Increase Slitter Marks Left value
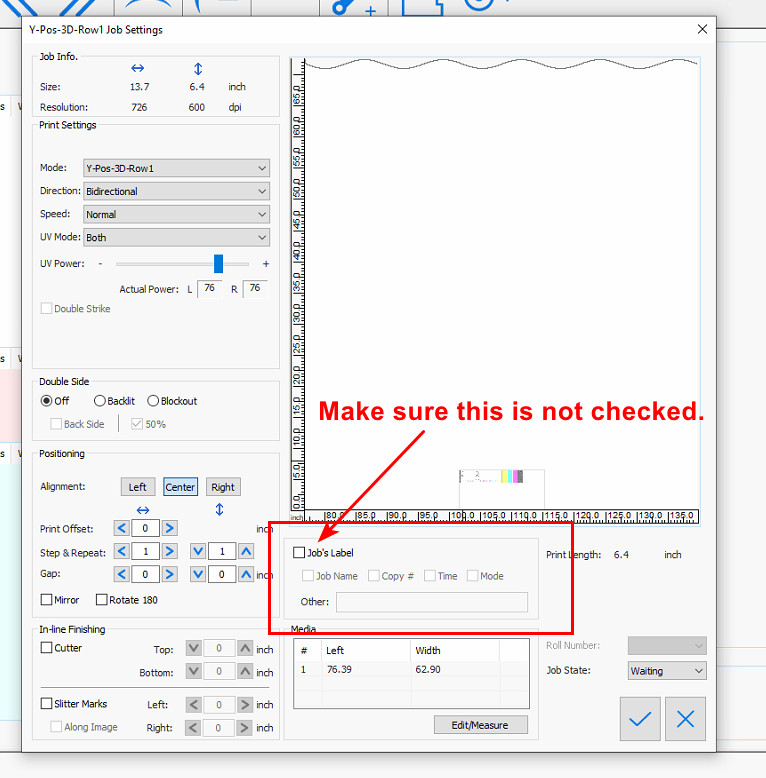This screenshot has height=778, width=766. (245, 705)
